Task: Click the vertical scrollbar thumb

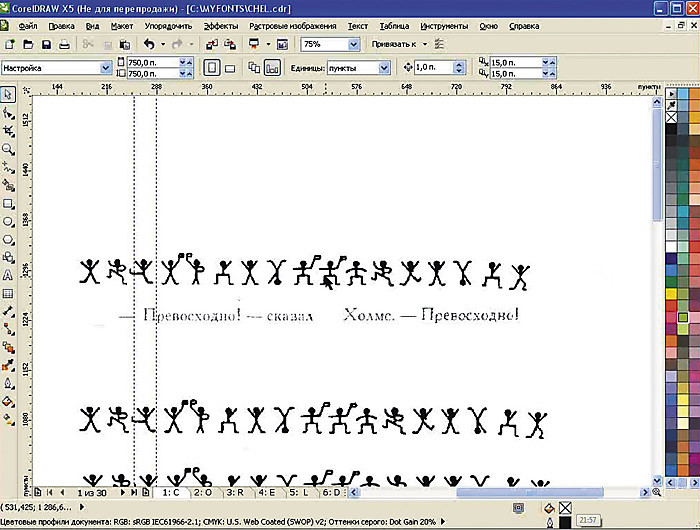Action: coord(657,164)
